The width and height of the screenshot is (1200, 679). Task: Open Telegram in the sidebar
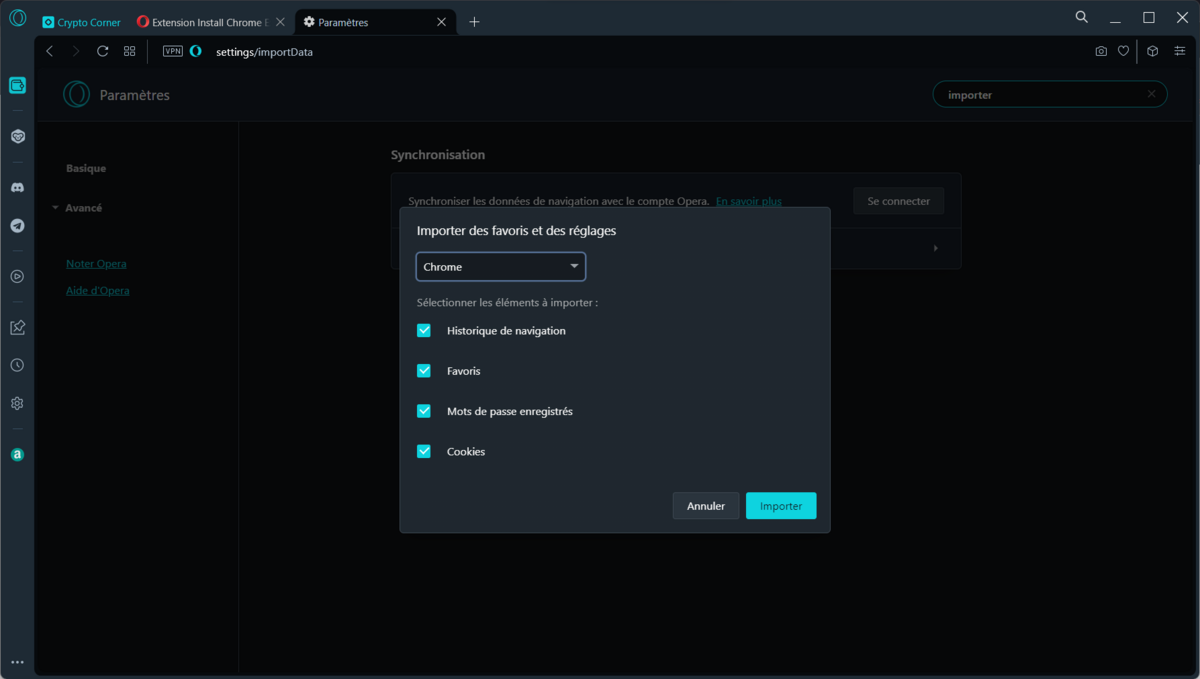pyautogui.click(x=17, y=226)
